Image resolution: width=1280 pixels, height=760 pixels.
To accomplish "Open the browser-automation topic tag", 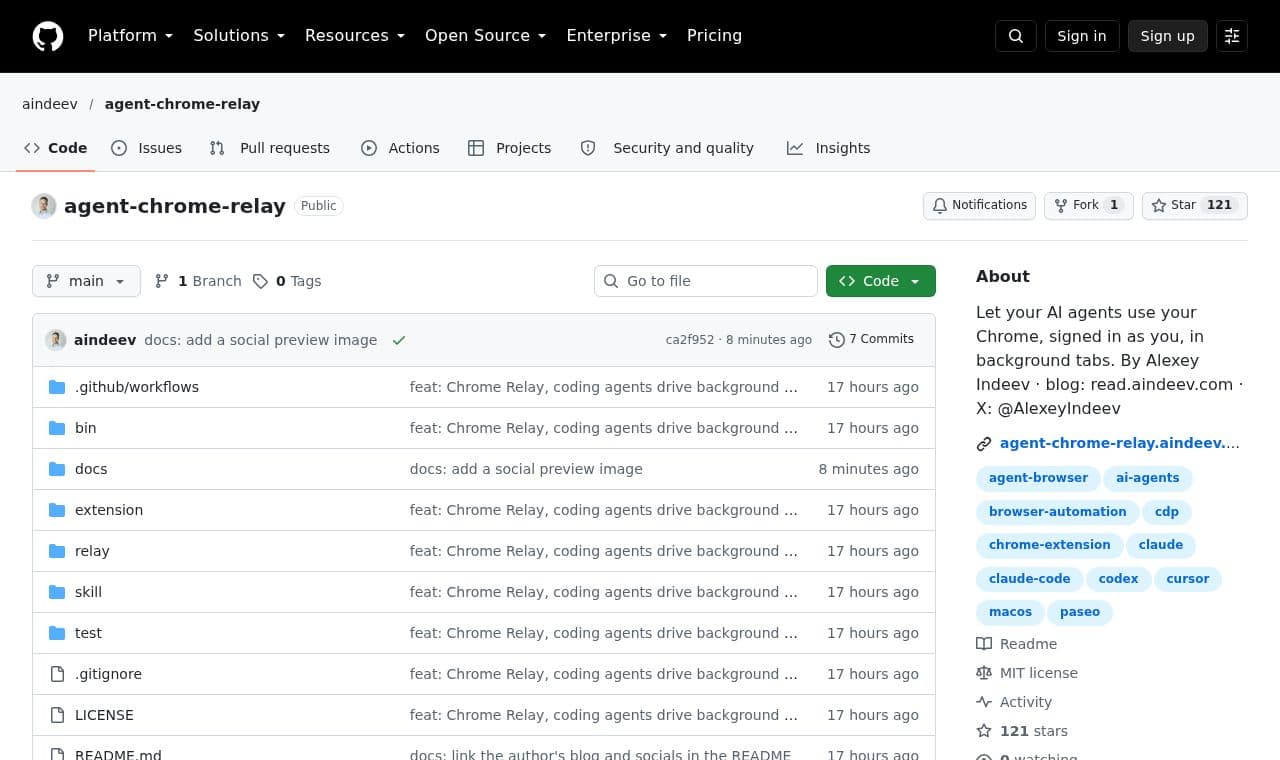I will click(1057, 512).
